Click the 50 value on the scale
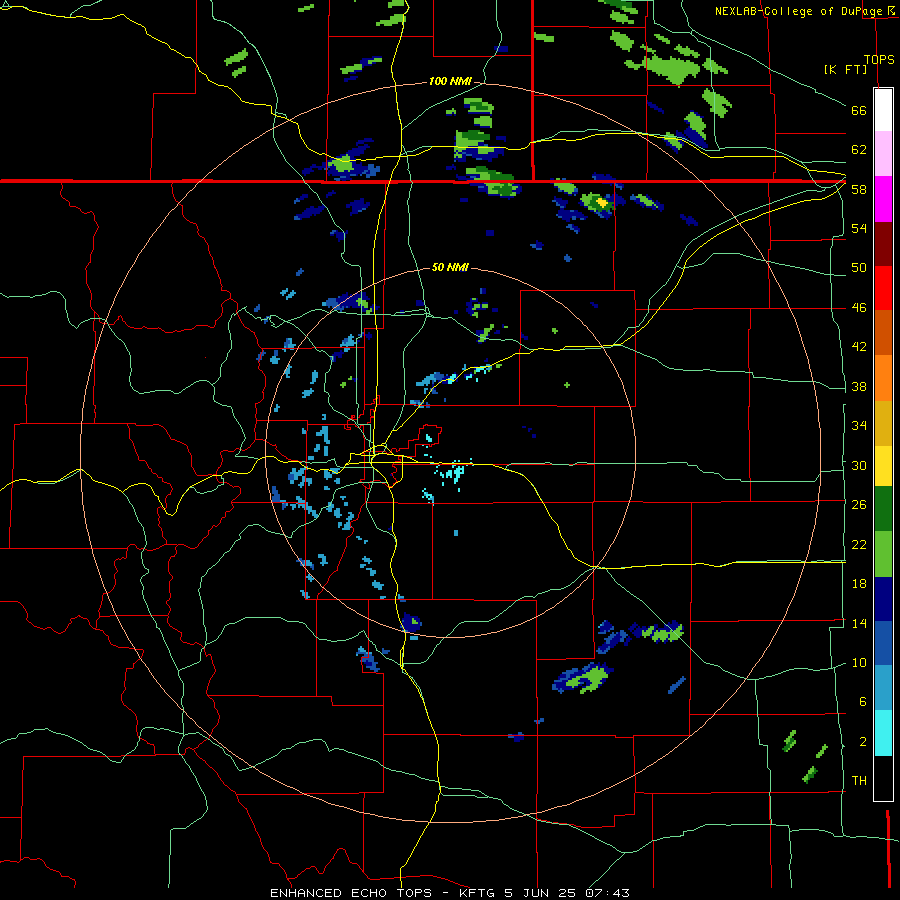Screen dimensions: 900x900 (x=859, y=268)
